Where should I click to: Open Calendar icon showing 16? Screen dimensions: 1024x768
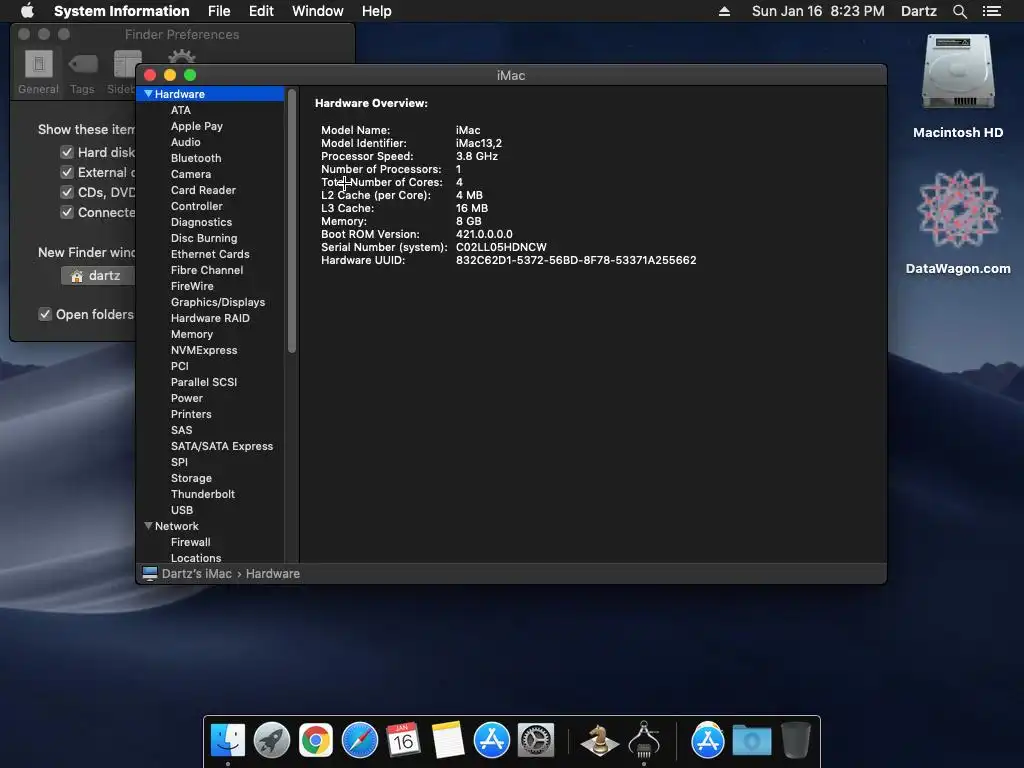point(403,741)
